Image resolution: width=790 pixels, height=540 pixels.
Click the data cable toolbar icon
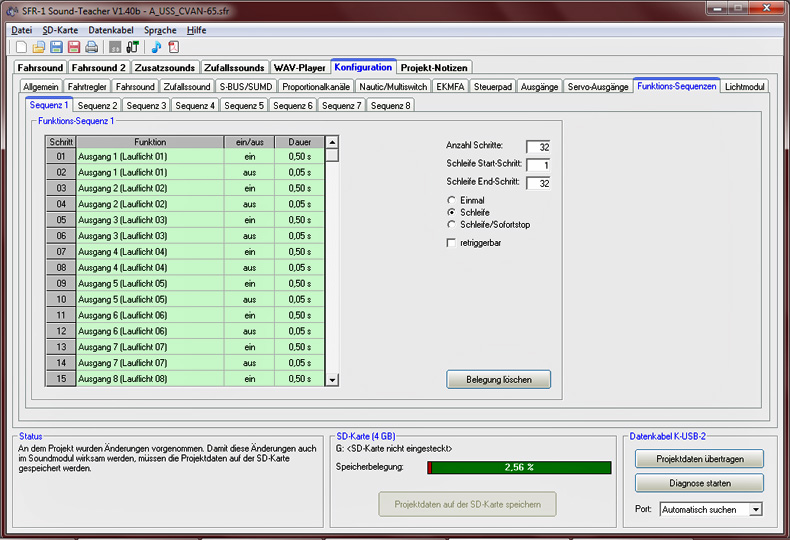click(x=132, y=47)
